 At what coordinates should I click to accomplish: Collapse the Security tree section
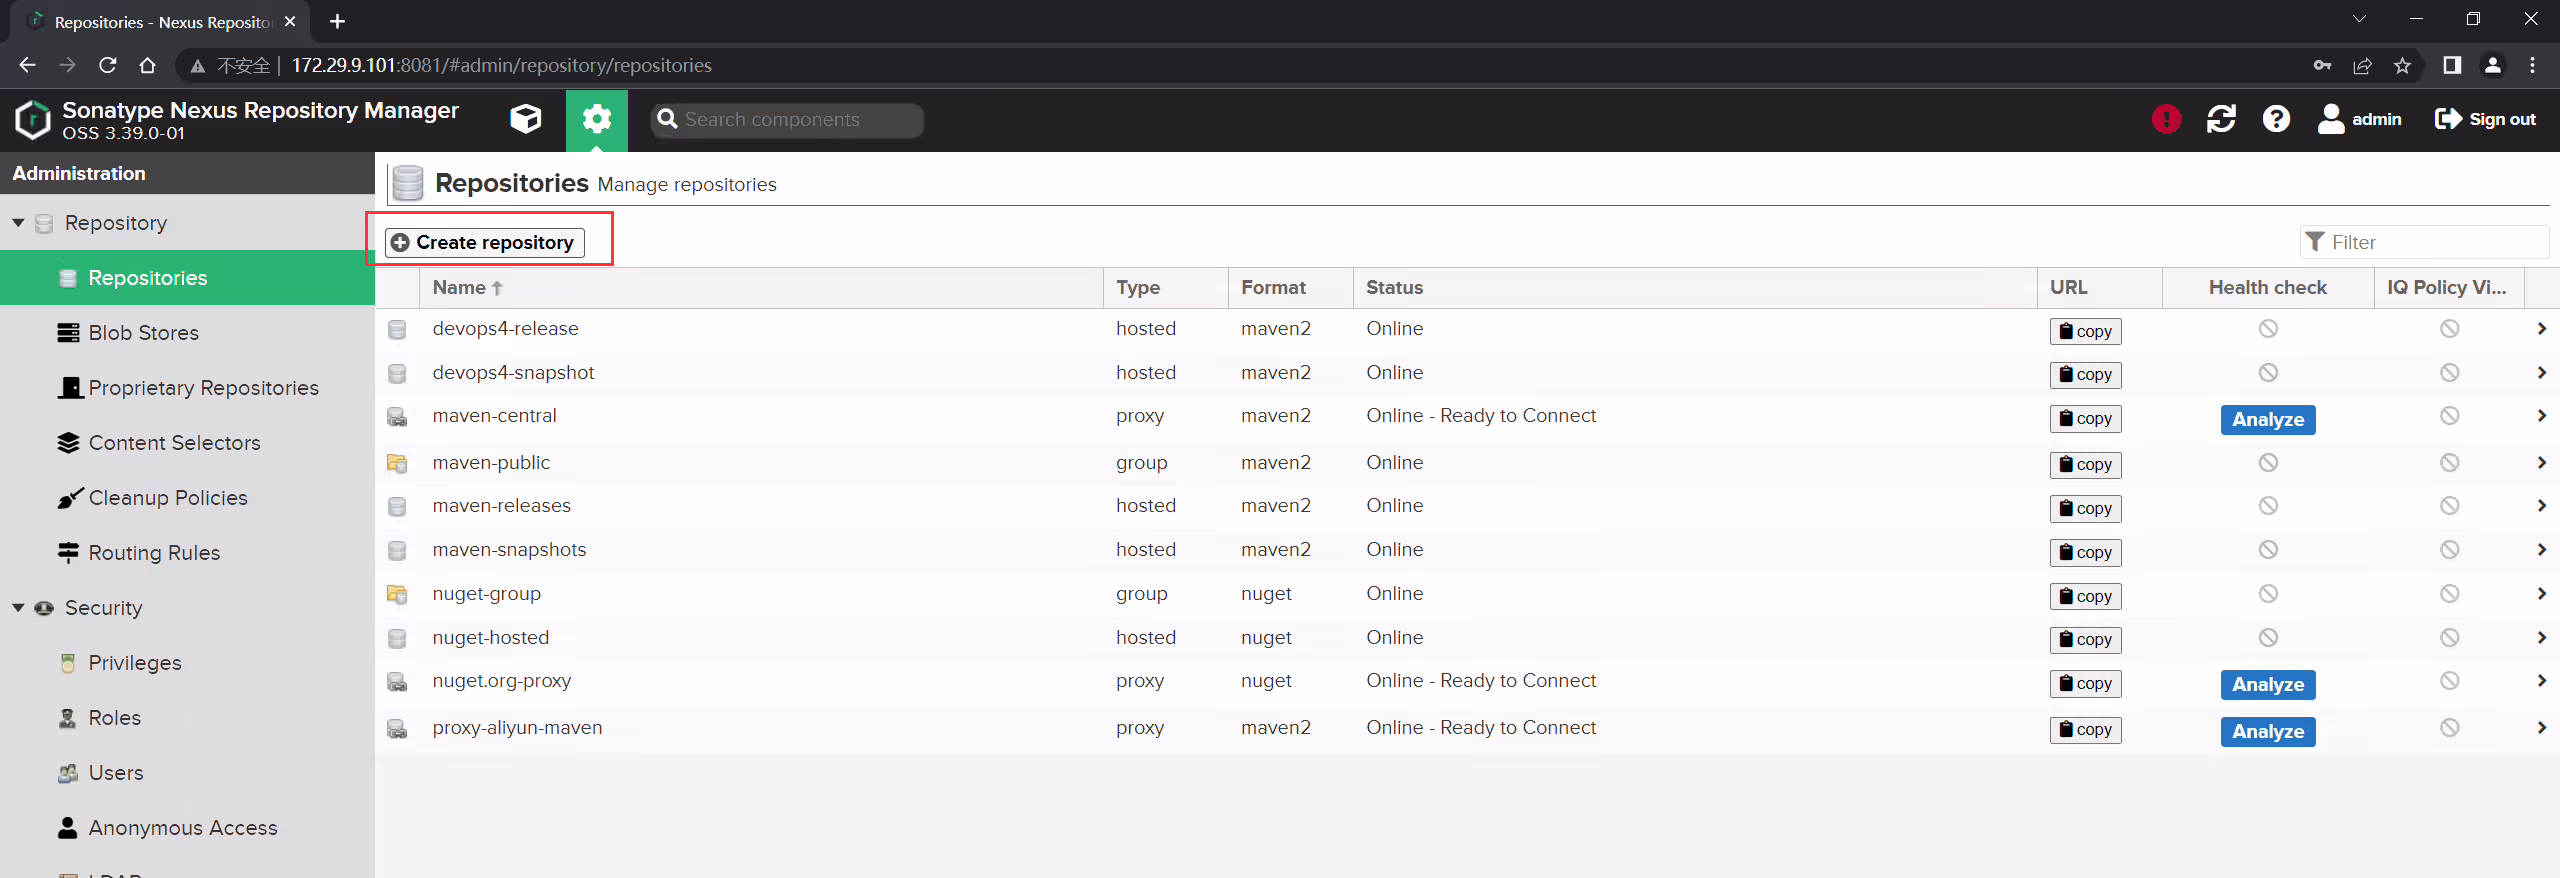(x=18, y=608)
